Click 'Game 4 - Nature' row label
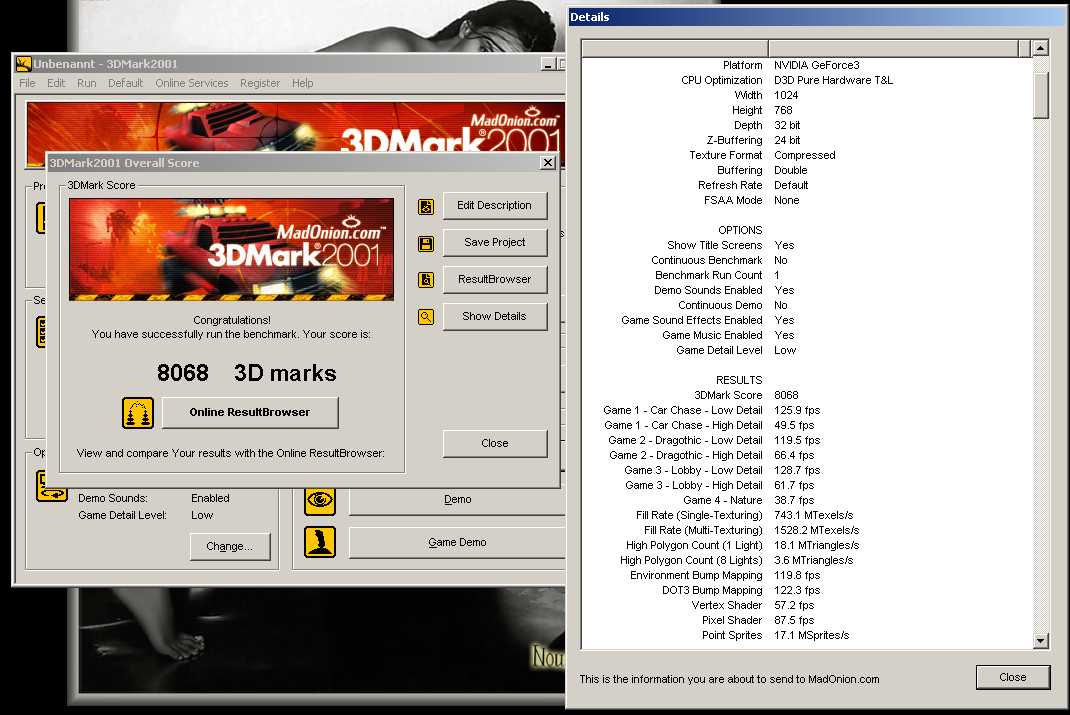The image size is (1070, 715). click(723, 500)
